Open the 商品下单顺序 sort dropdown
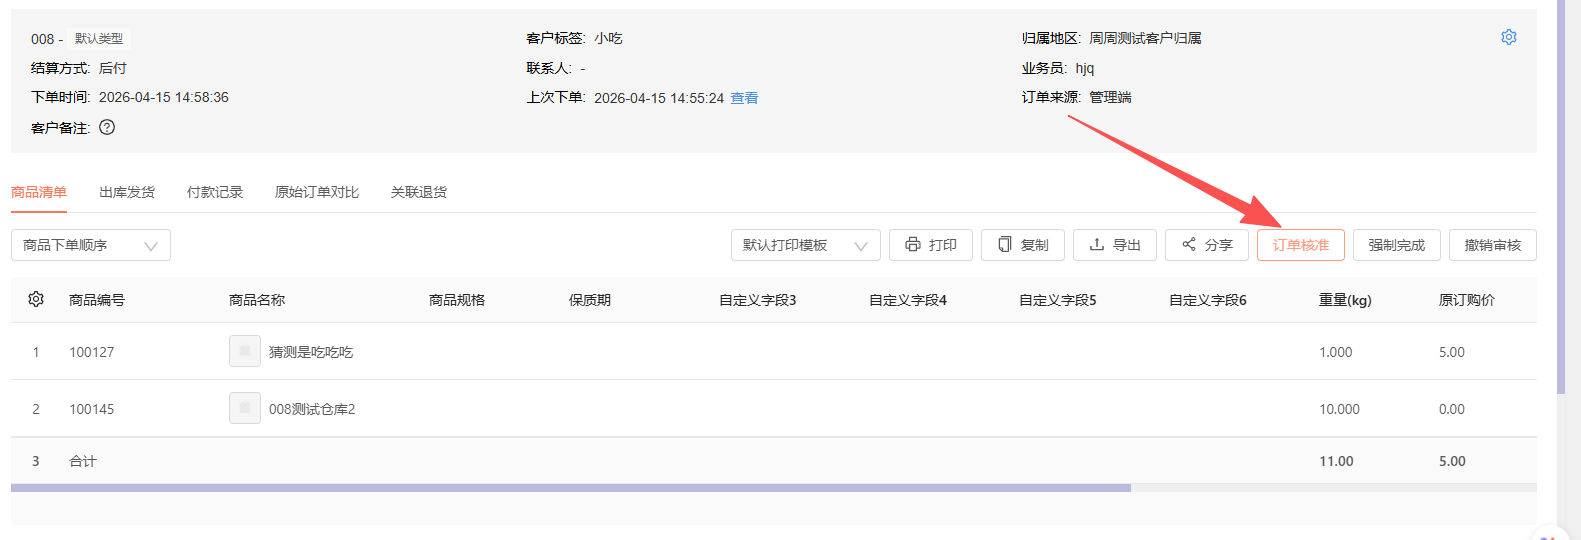Viewport: 1581px width, 540px height. (x=91, y=245)
